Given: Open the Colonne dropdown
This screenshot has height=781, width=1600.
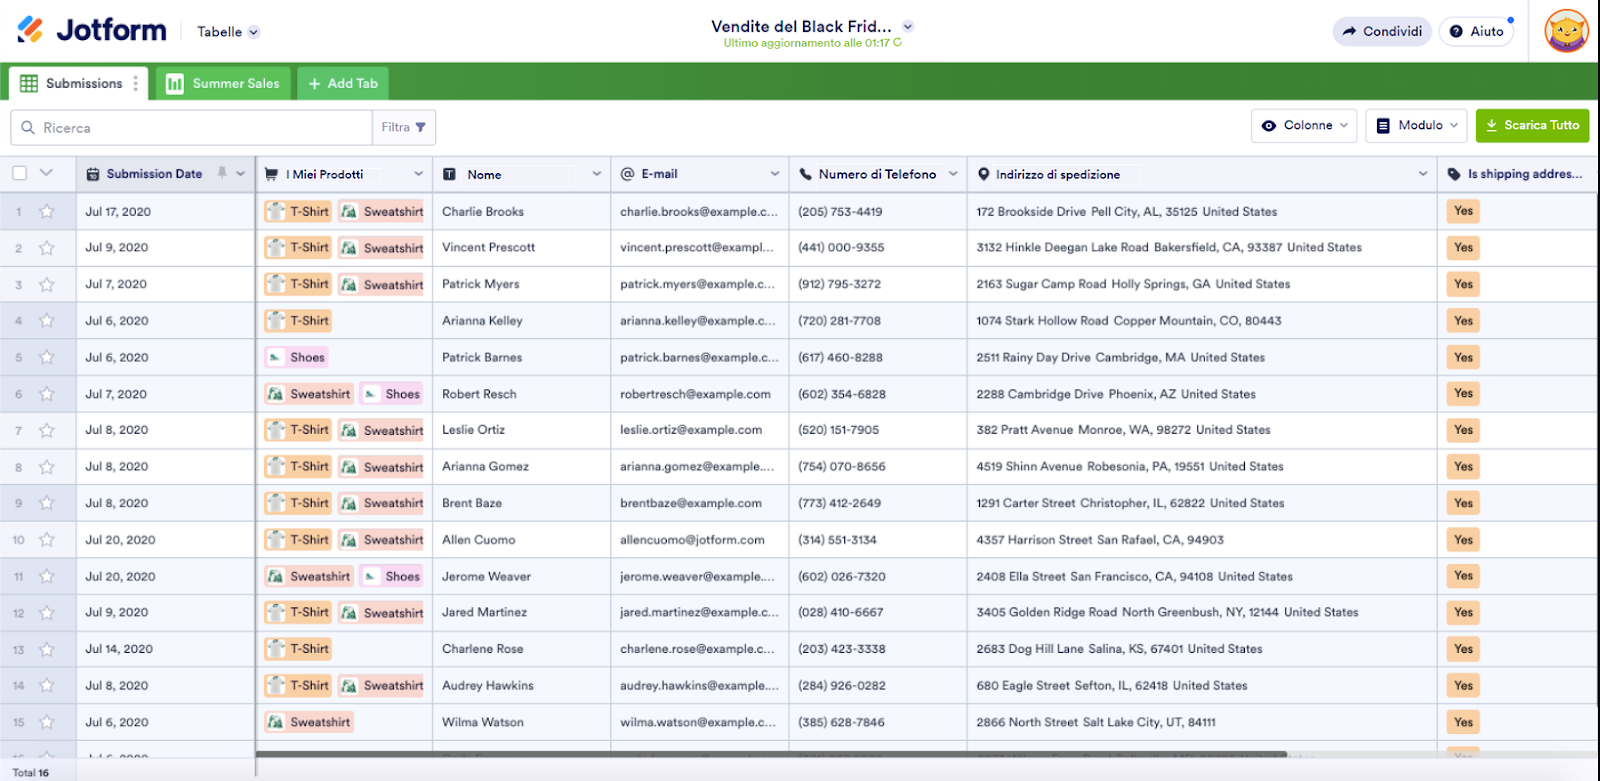Looking at the screenshot, I should tap(1304, 126).
